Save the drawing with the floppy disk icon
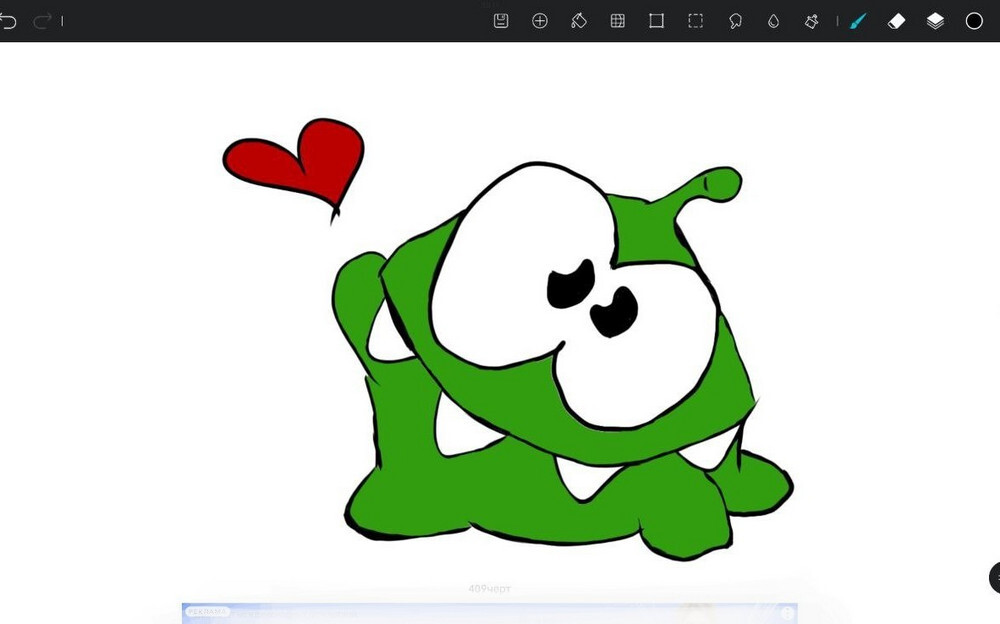Image resolution: width=1000 pixels, height=624 pixels. click(501, 21)
